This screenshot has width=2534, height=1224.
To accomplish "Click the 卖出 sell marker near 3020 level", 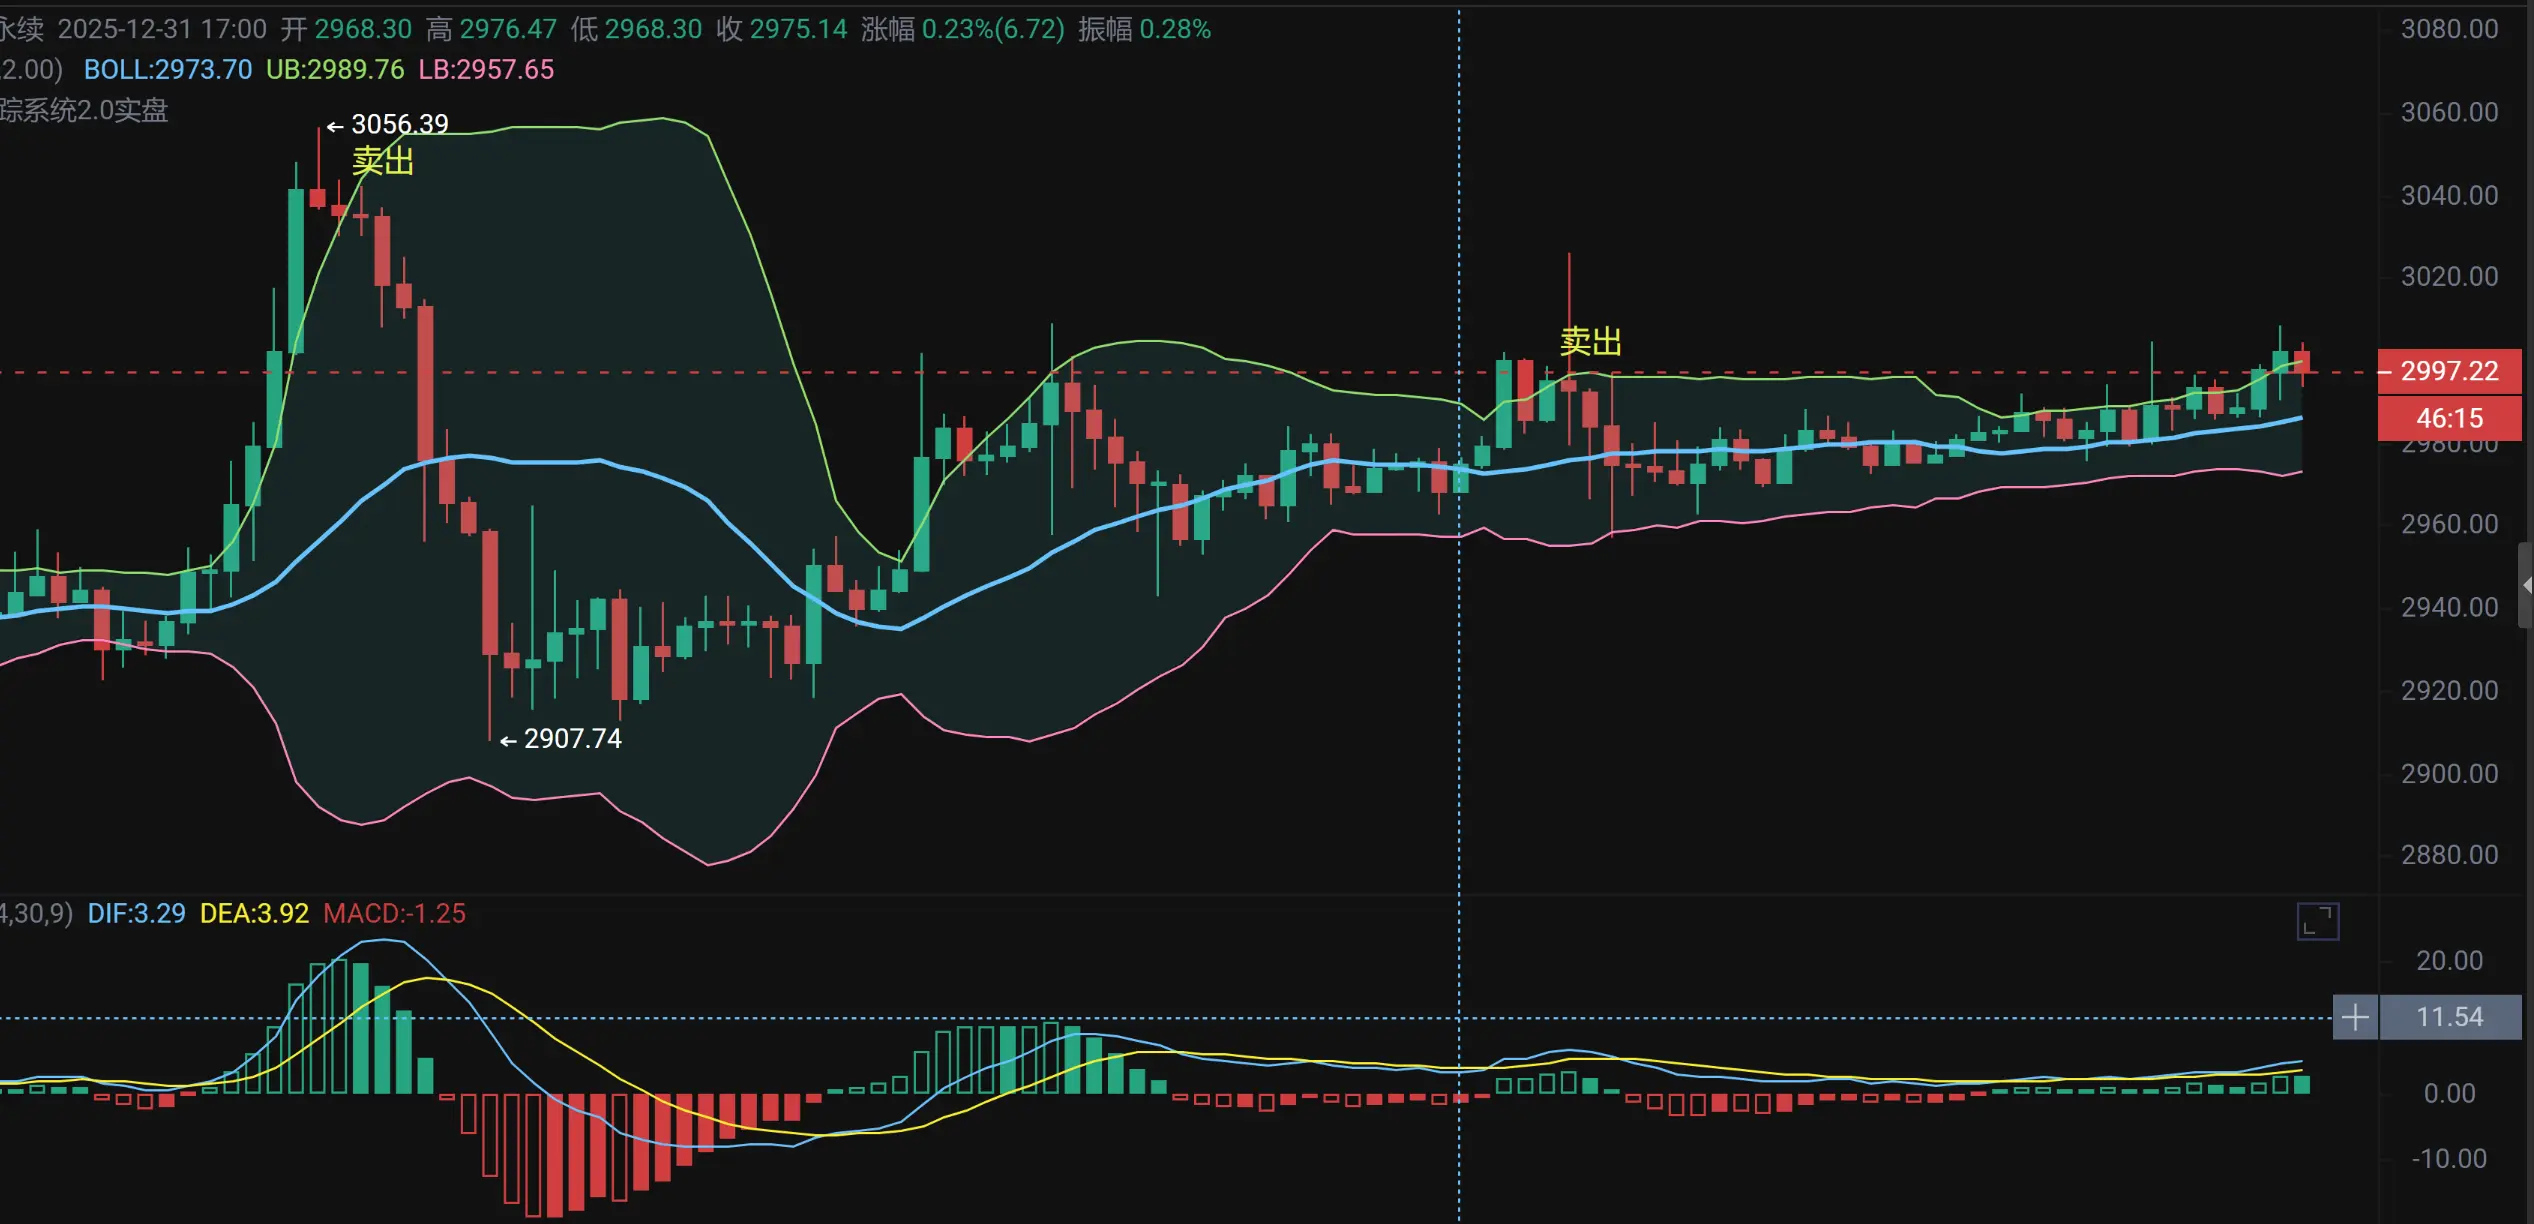I will pos(1590,342).
